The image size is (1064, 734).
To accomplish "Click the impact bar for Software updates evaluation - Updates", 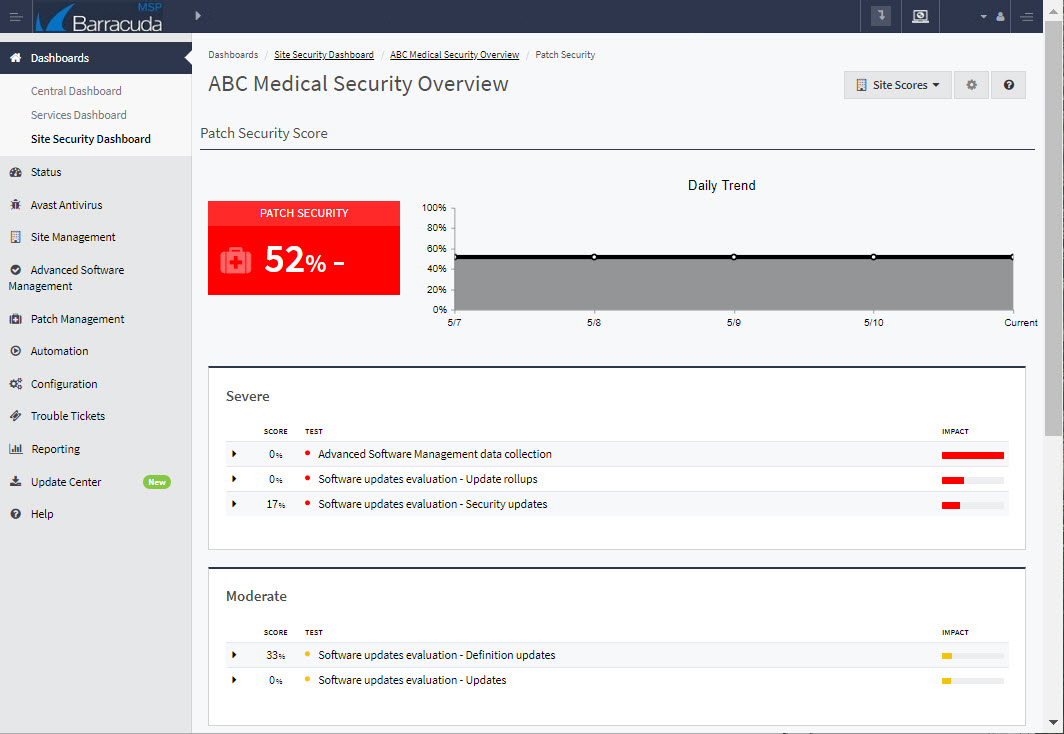I will point(972,681).
